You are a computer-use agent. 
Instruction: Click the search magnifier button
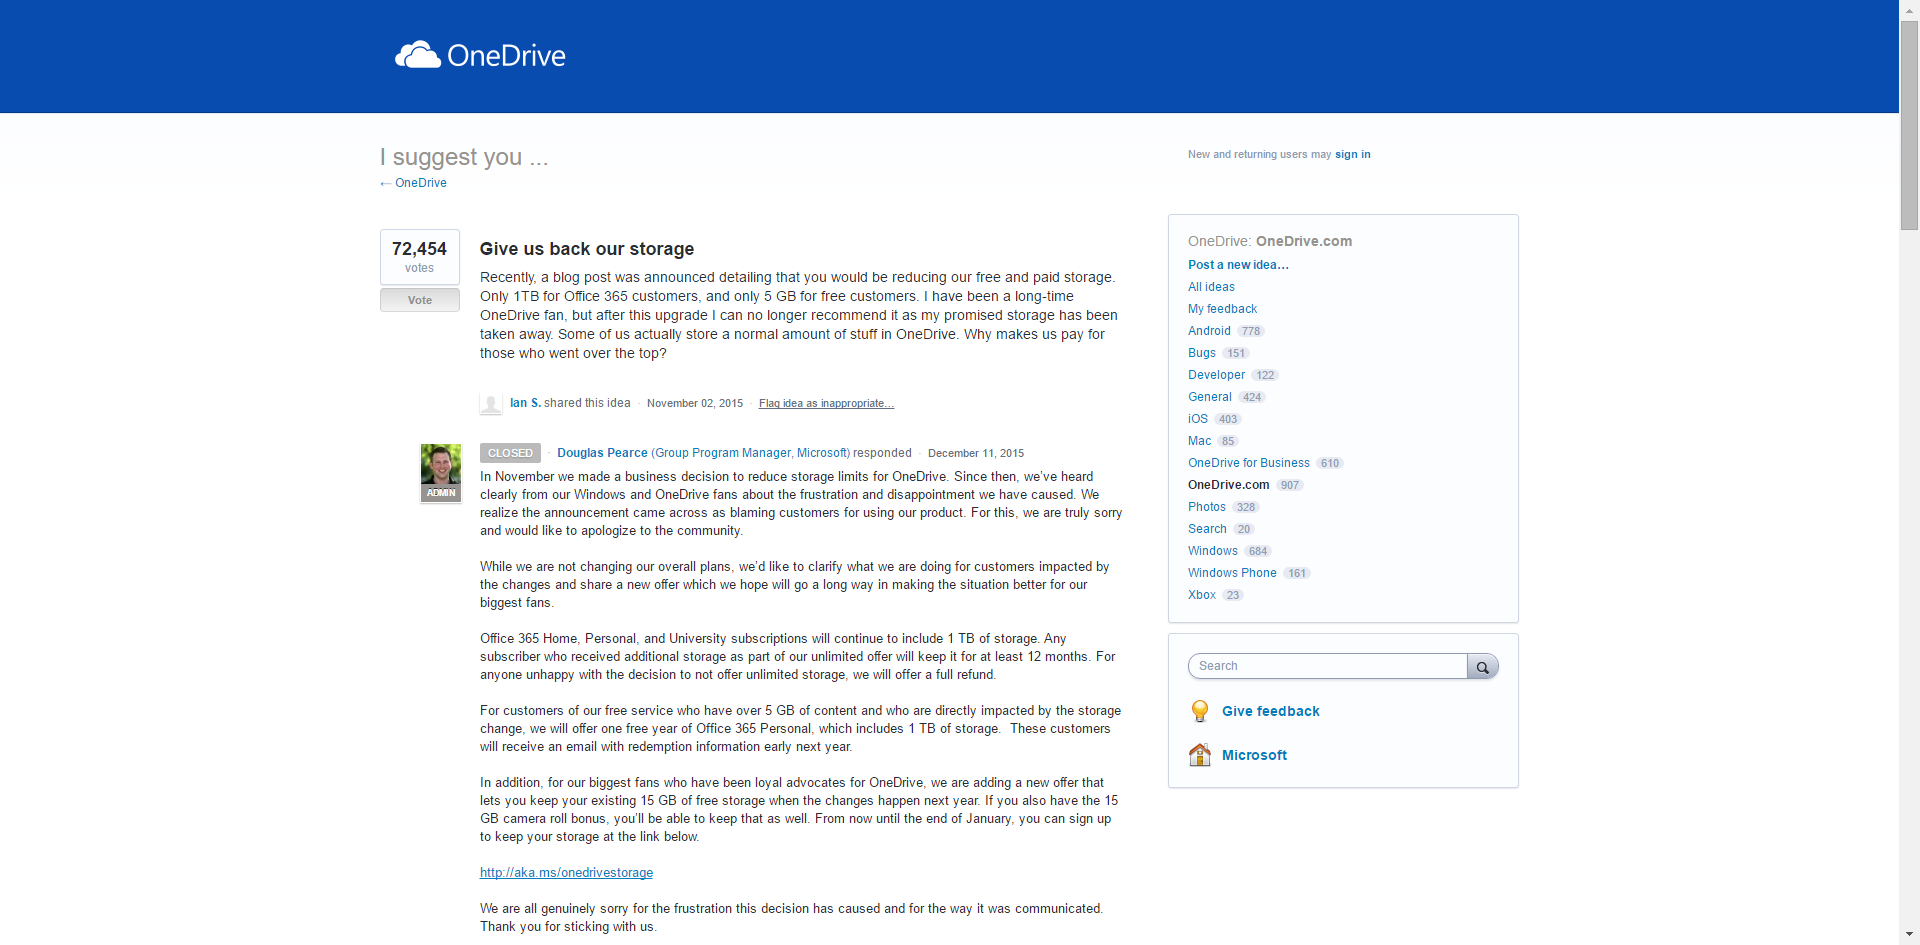1483,666
